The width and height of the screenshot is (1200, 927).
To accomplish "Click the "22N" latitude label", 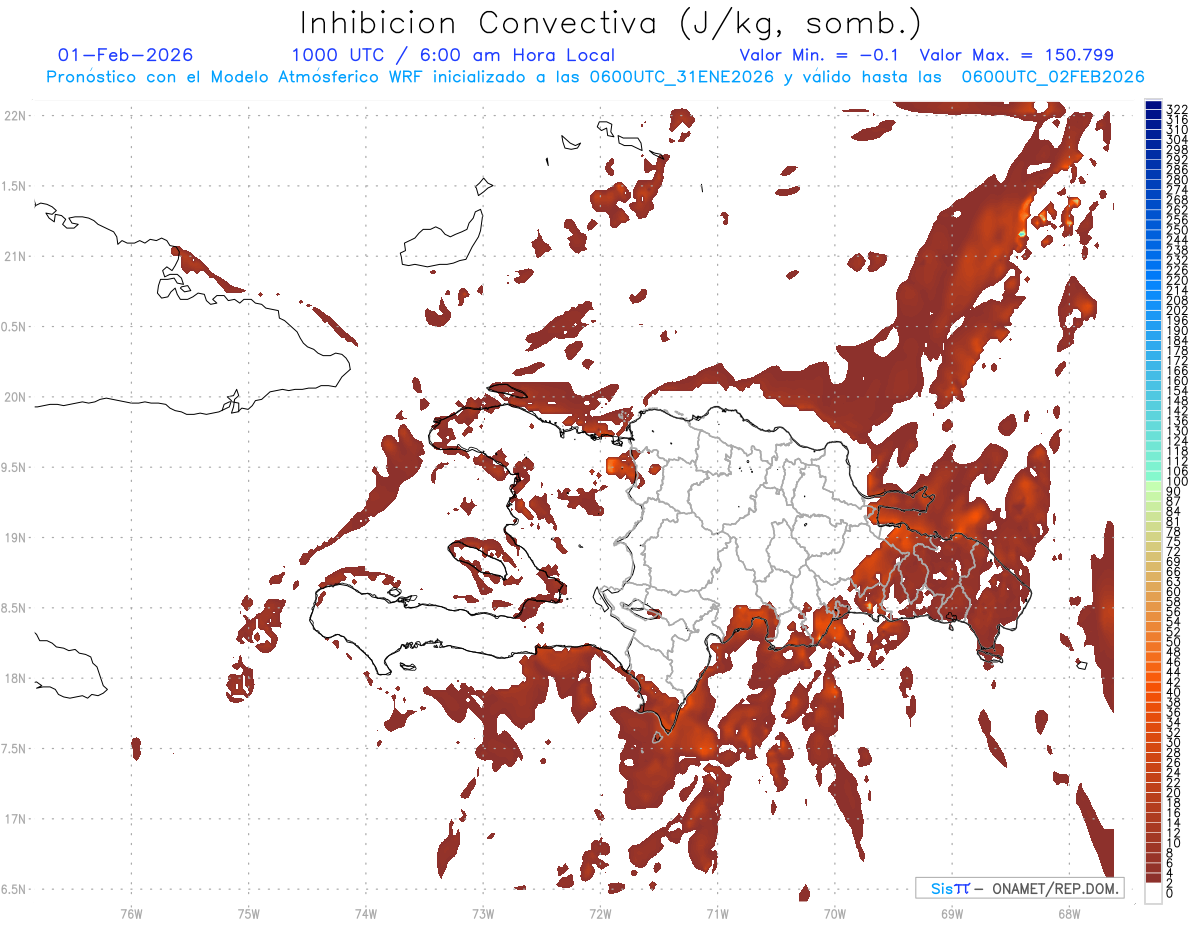I will 15,116.
